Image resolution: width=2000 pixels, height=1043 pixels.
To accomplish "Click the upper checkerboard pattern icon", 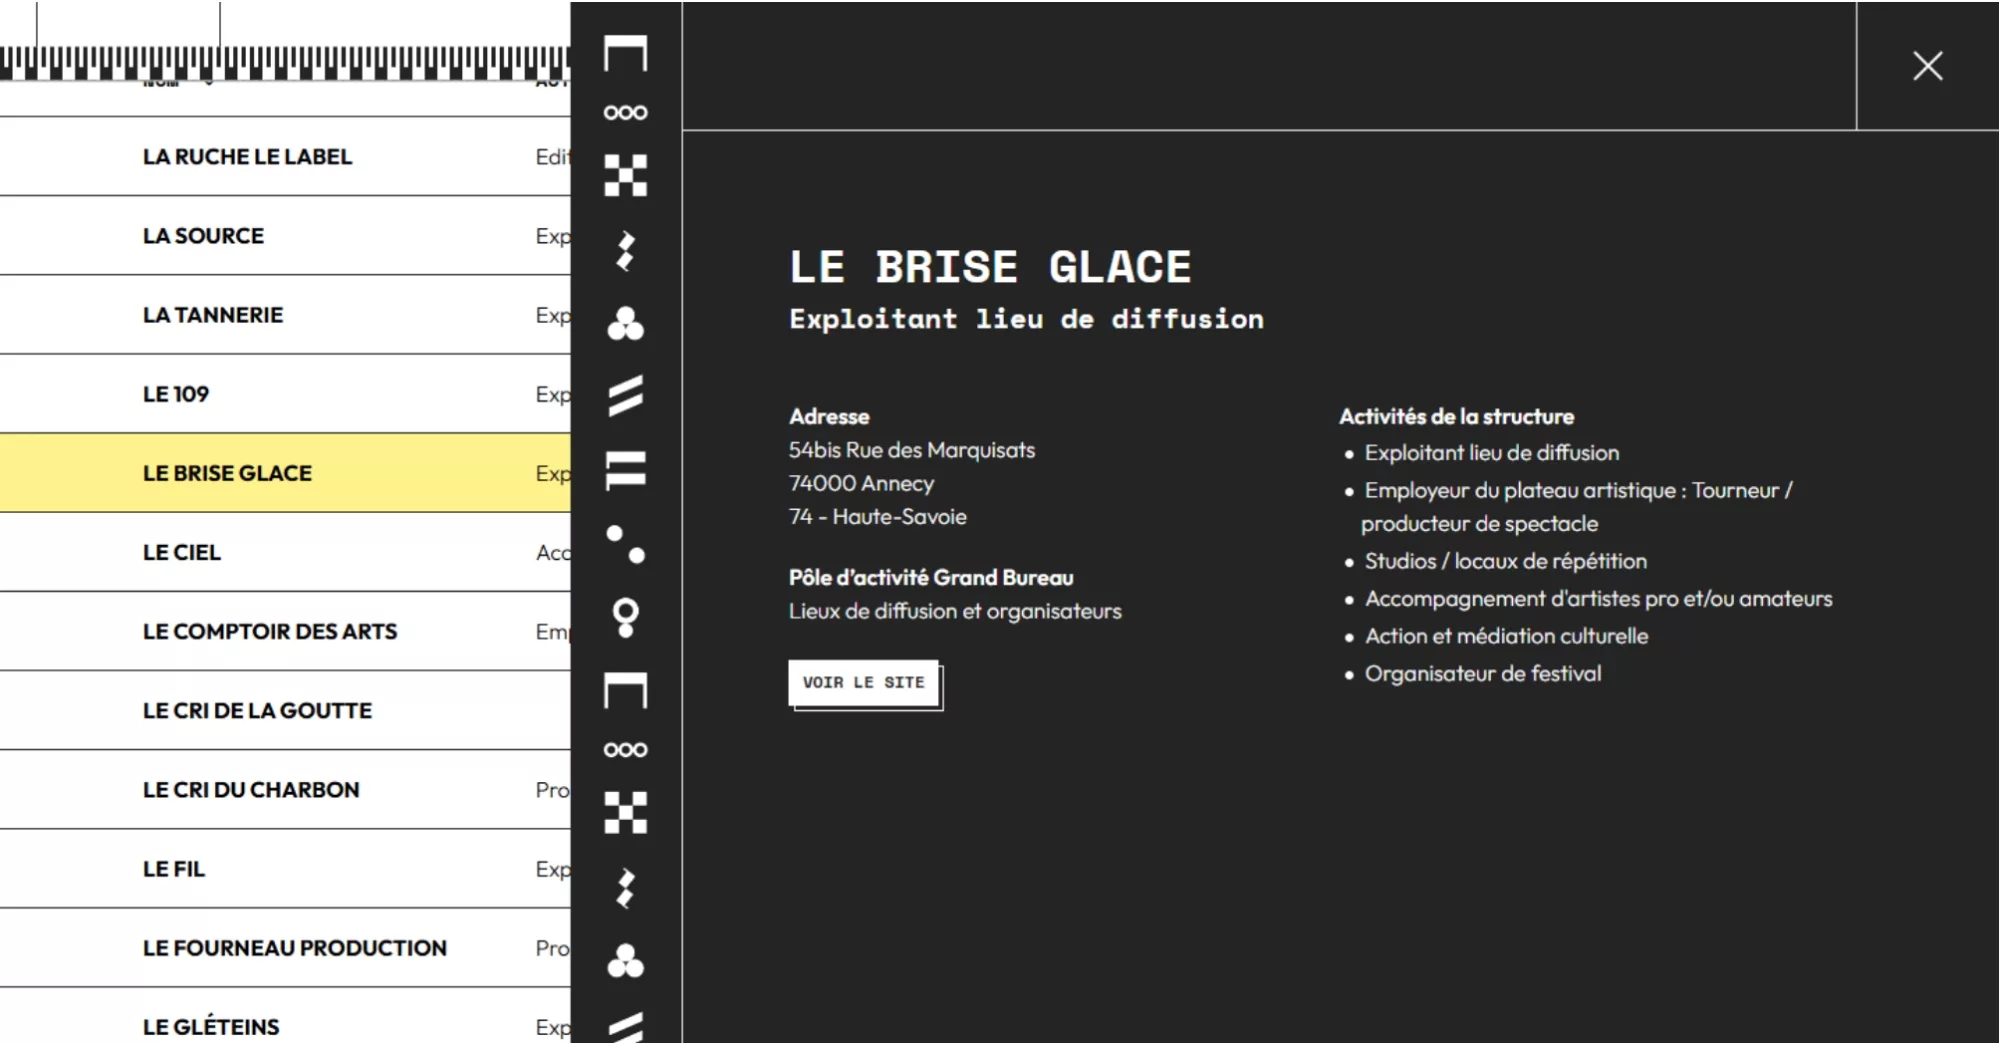I will click(625, 176).
